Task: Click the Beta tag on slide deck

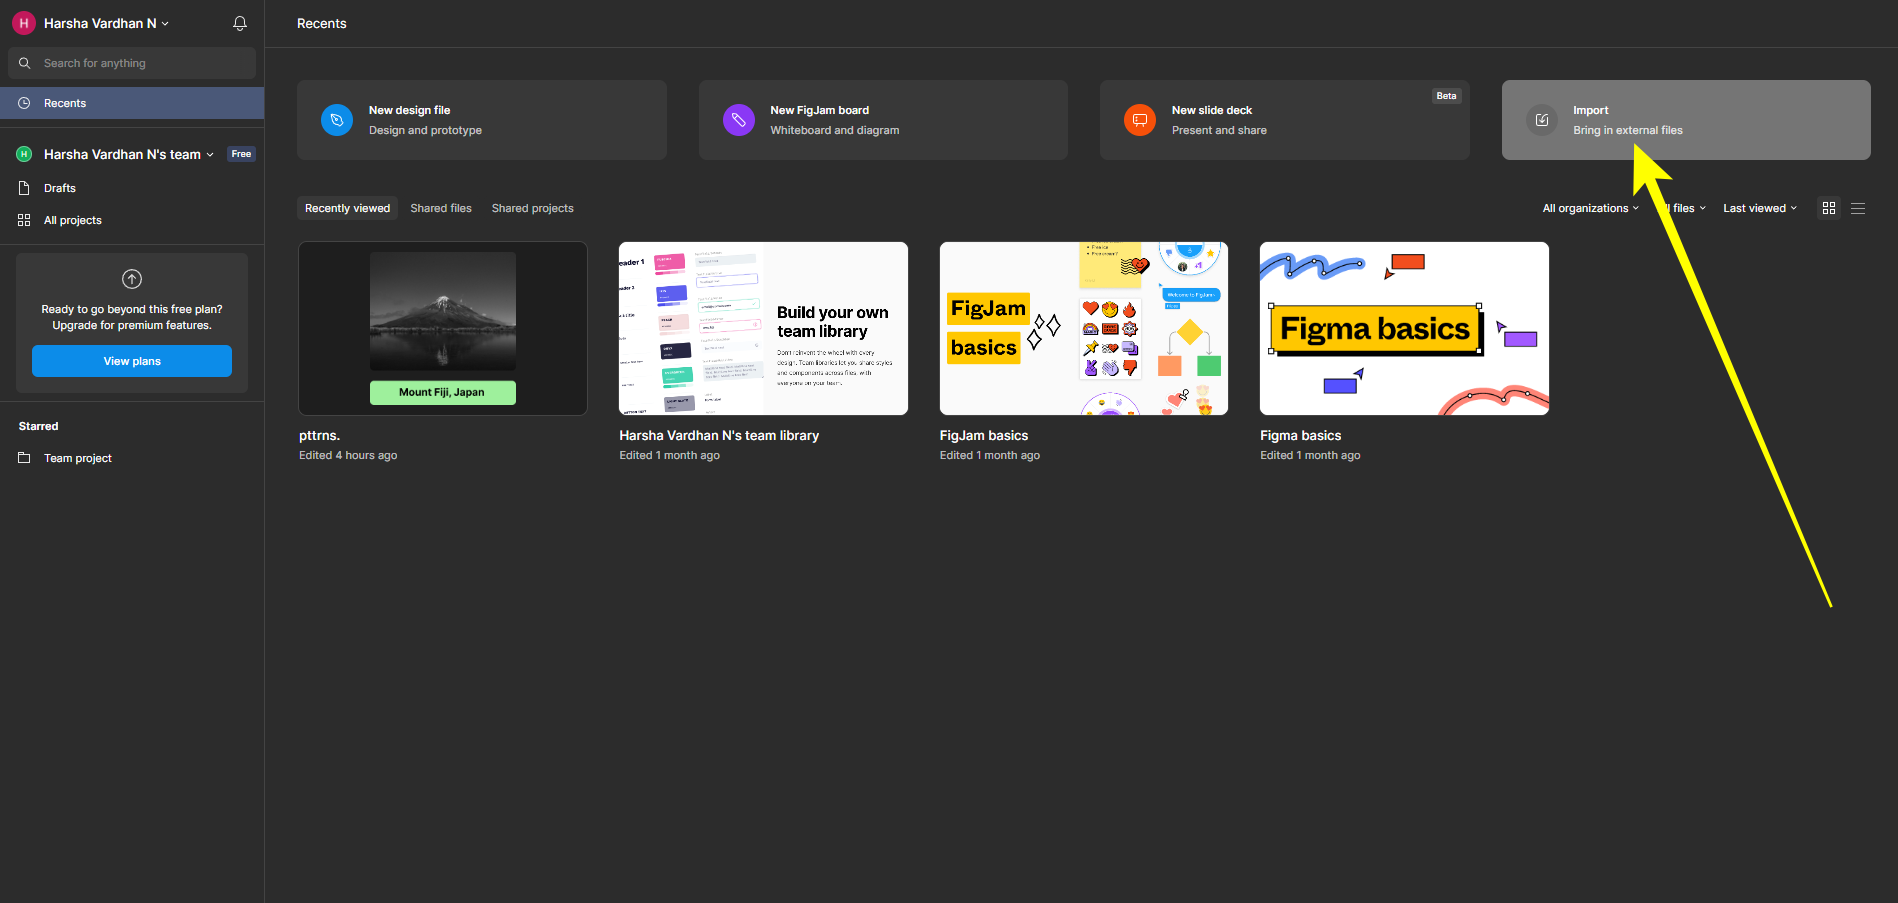Action: tap(1447, 96)
